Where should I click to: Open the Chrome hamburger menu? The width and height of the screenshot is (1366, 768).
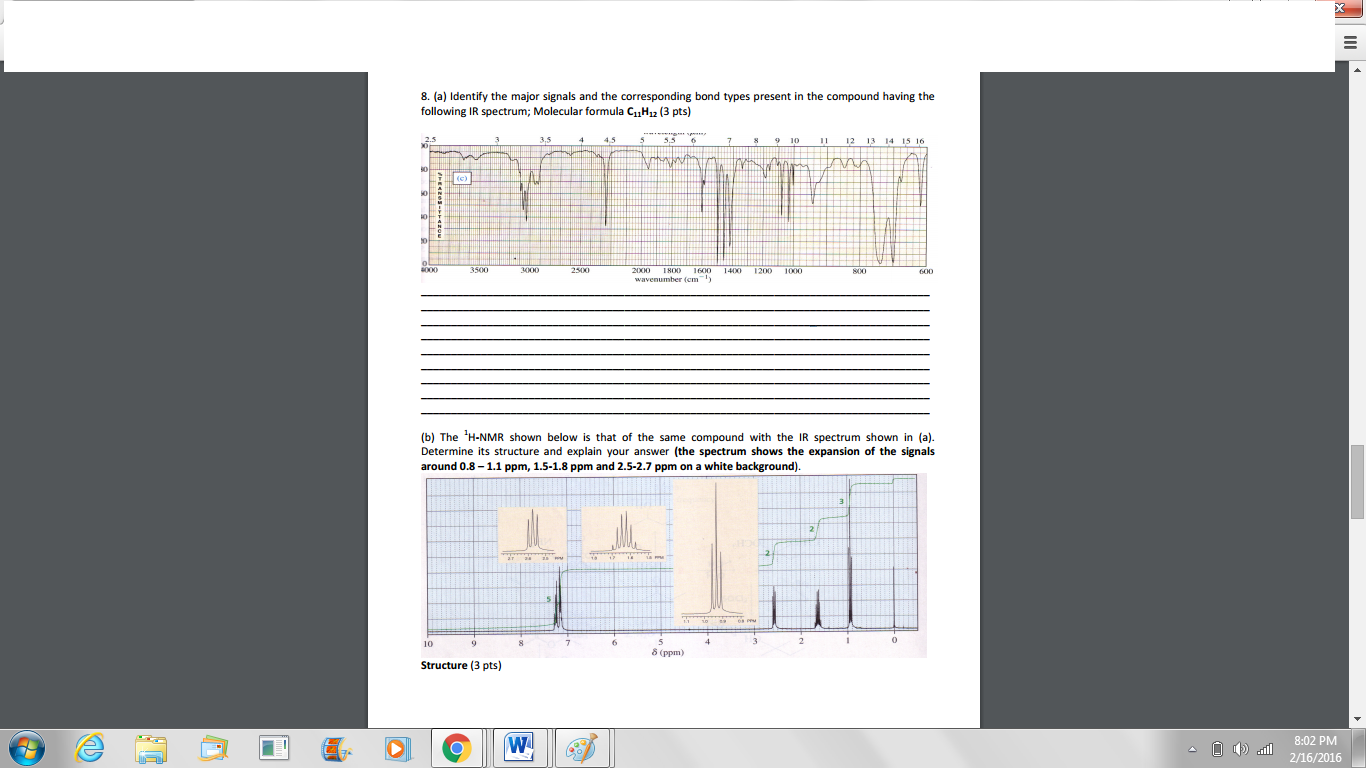point(1349,43)
